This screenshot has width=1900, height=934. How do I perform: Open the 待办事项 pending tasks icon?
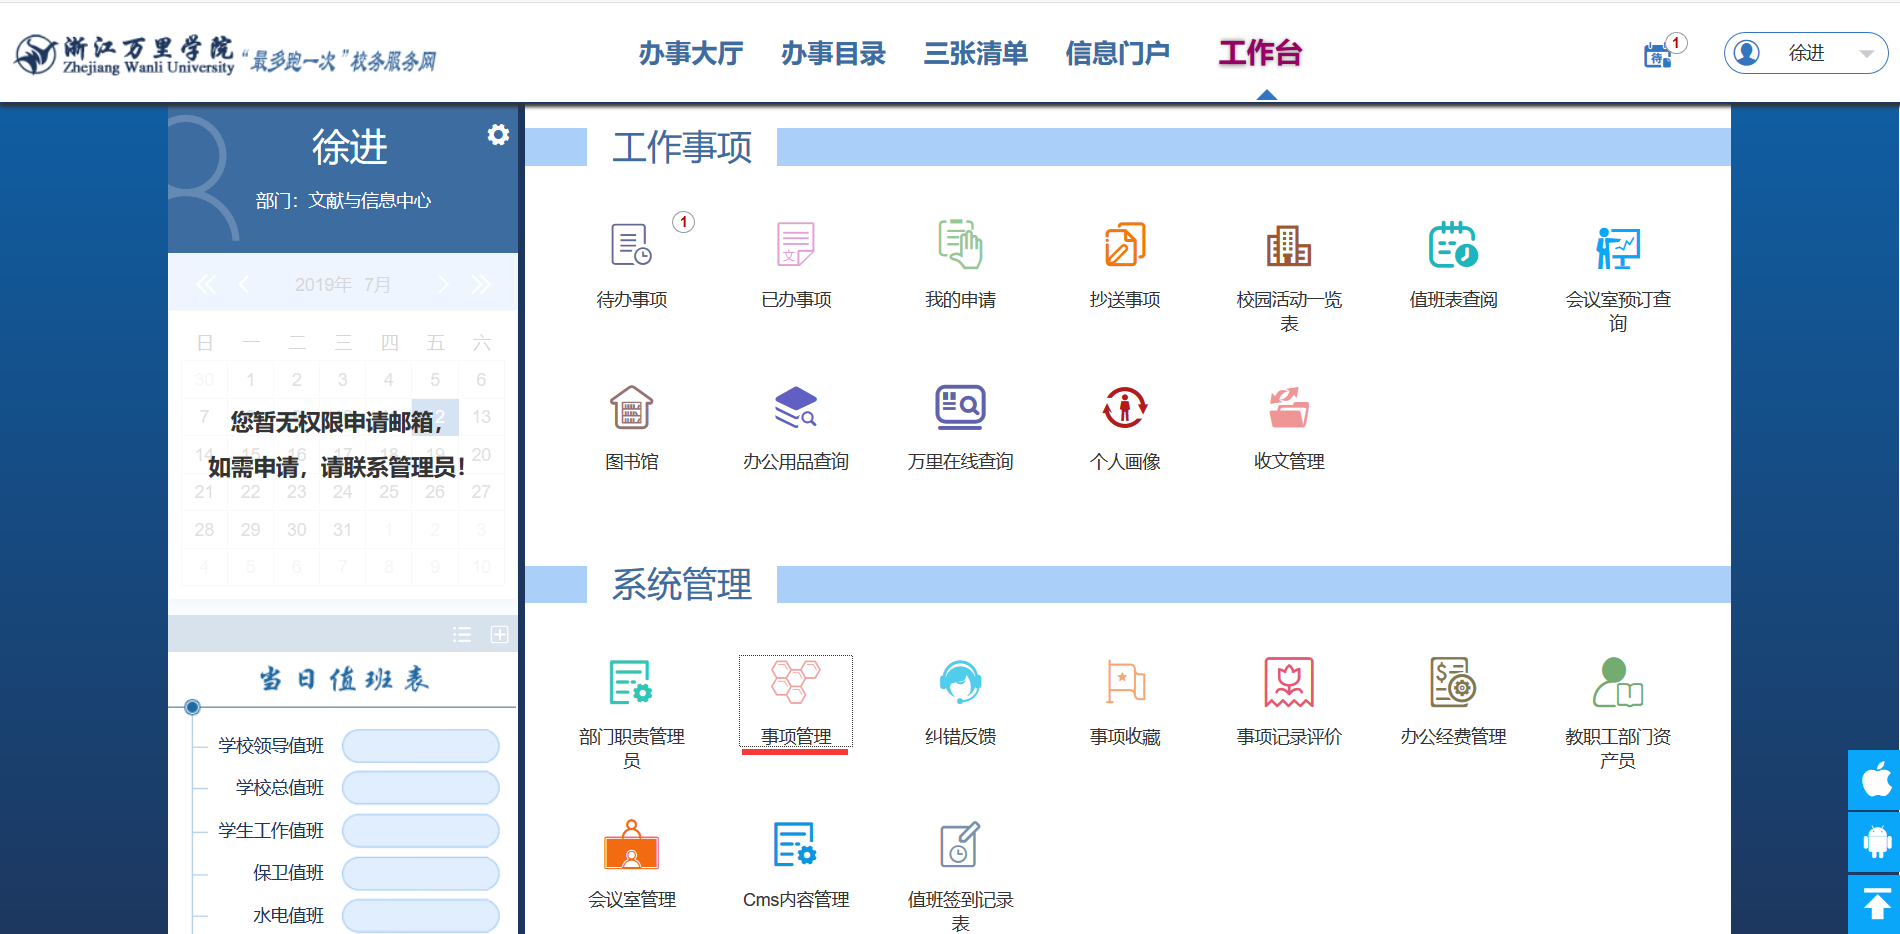pos(631,246)
